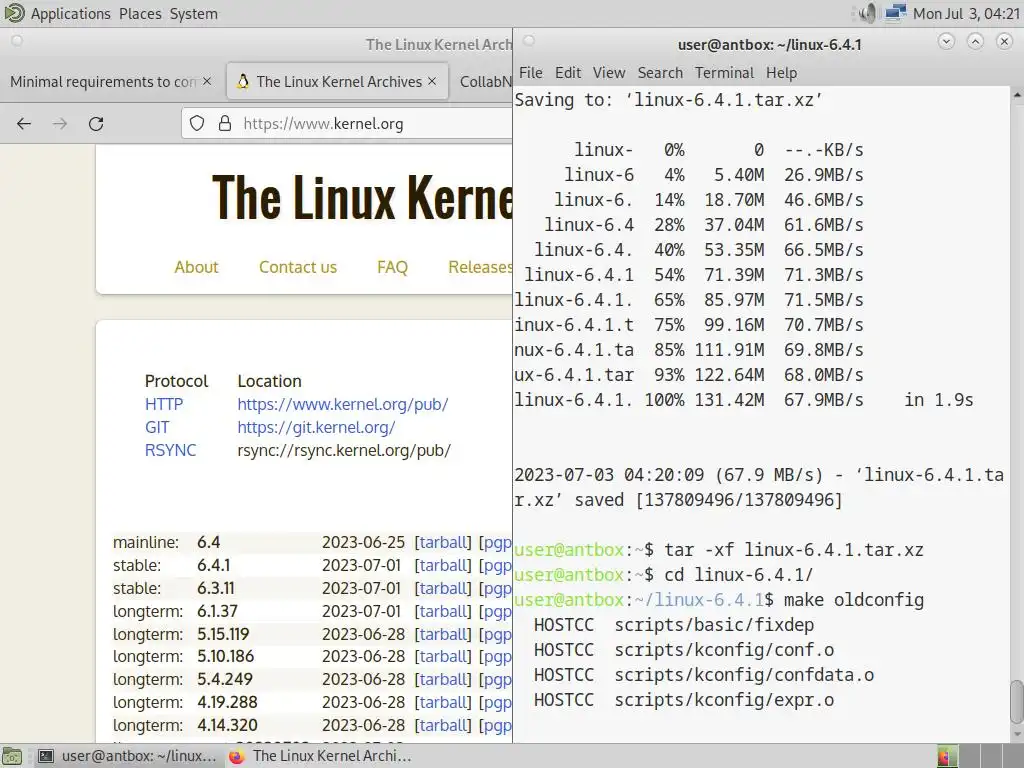Click the terminal icon in the taskbar

click(x=46, y=756)
